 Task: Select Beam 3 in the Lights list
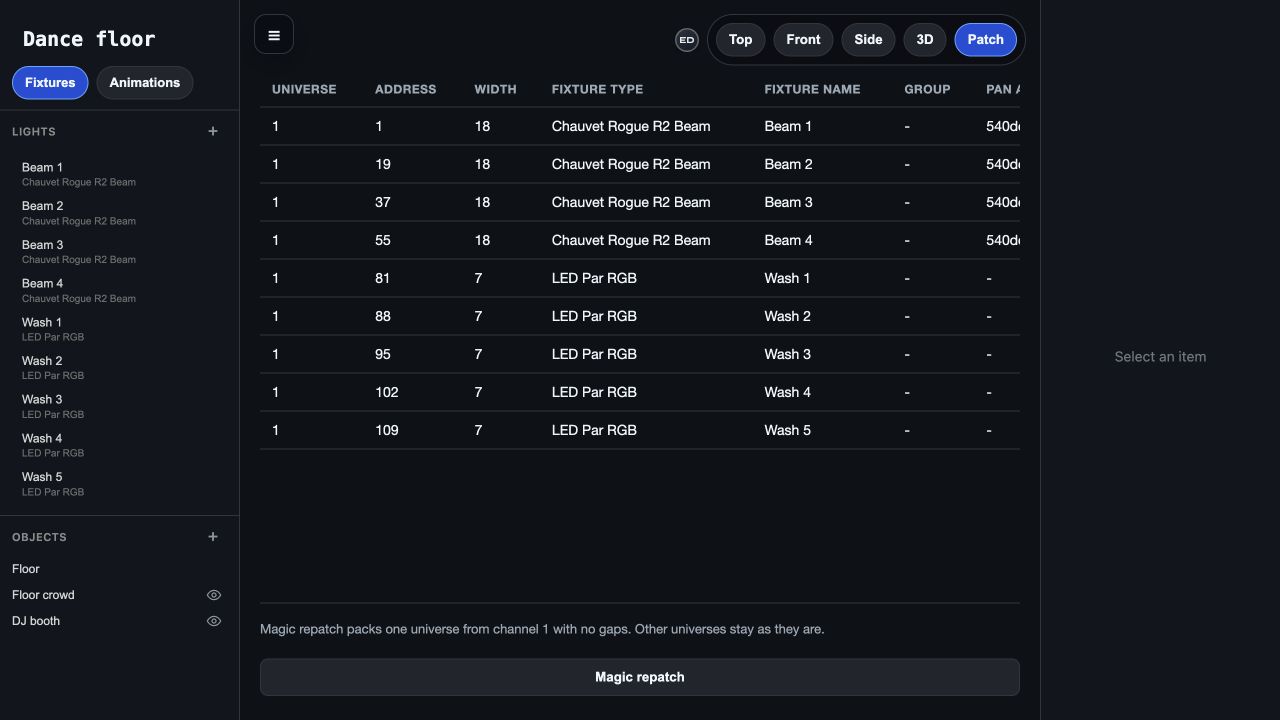(120, 252)
